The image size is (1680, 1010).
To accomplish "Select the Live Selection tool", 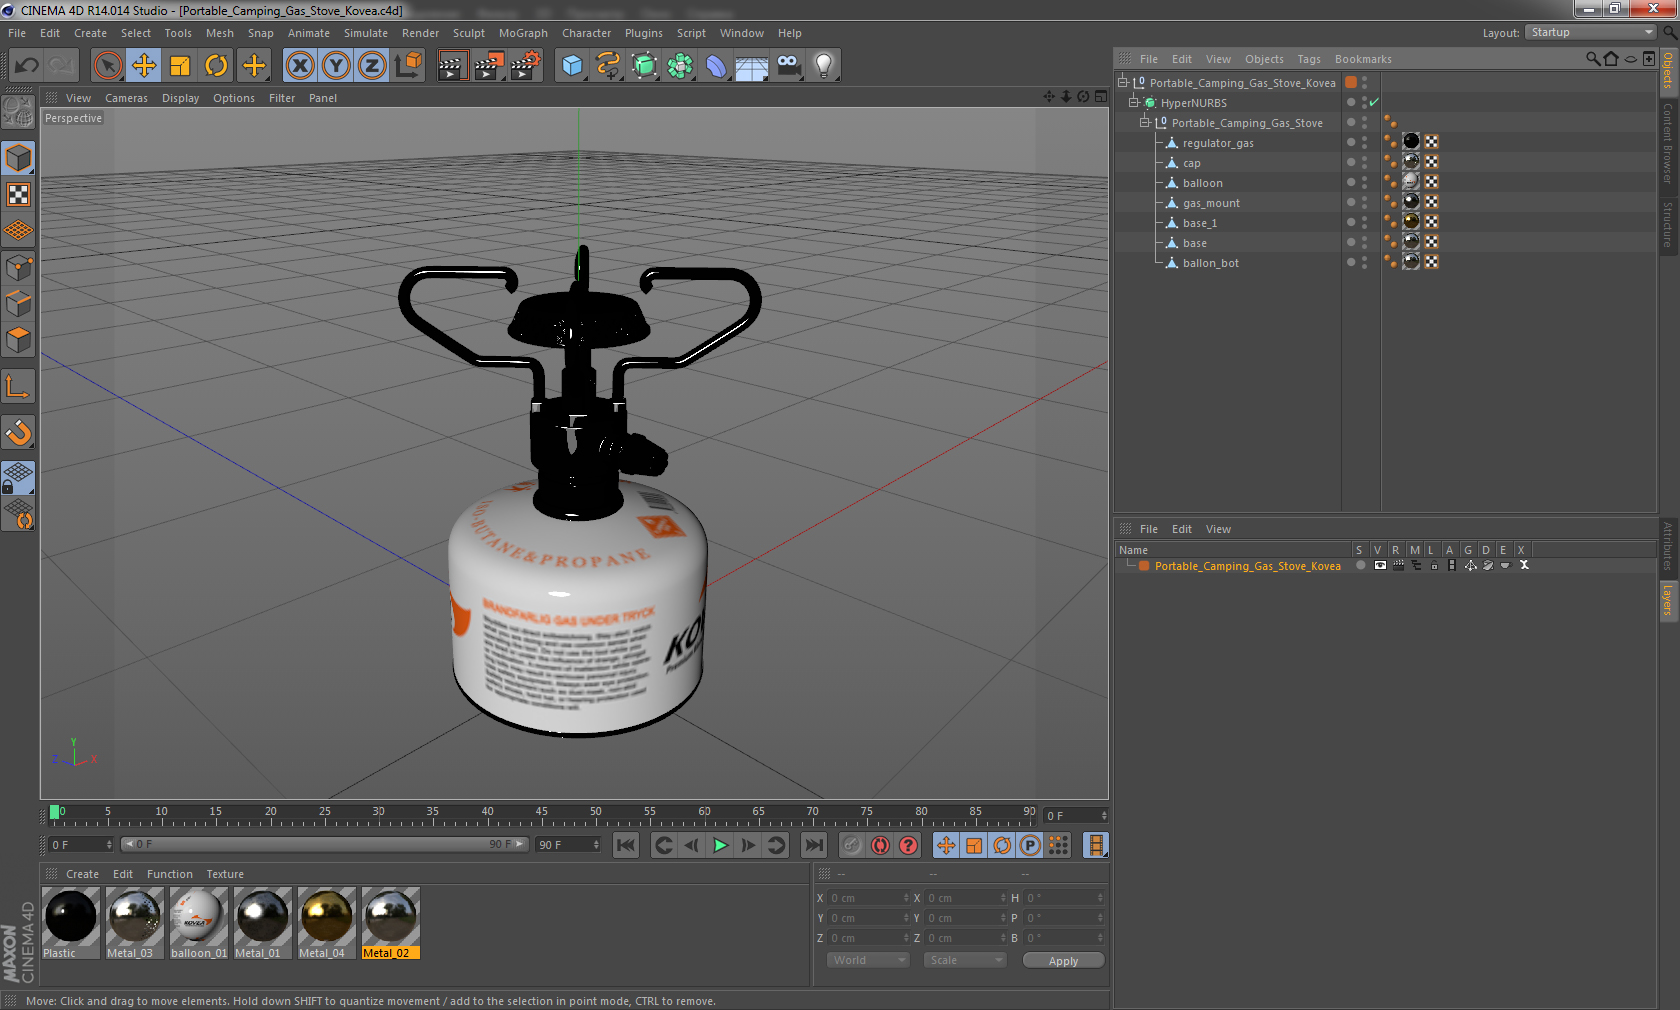I will pos(107,66).
